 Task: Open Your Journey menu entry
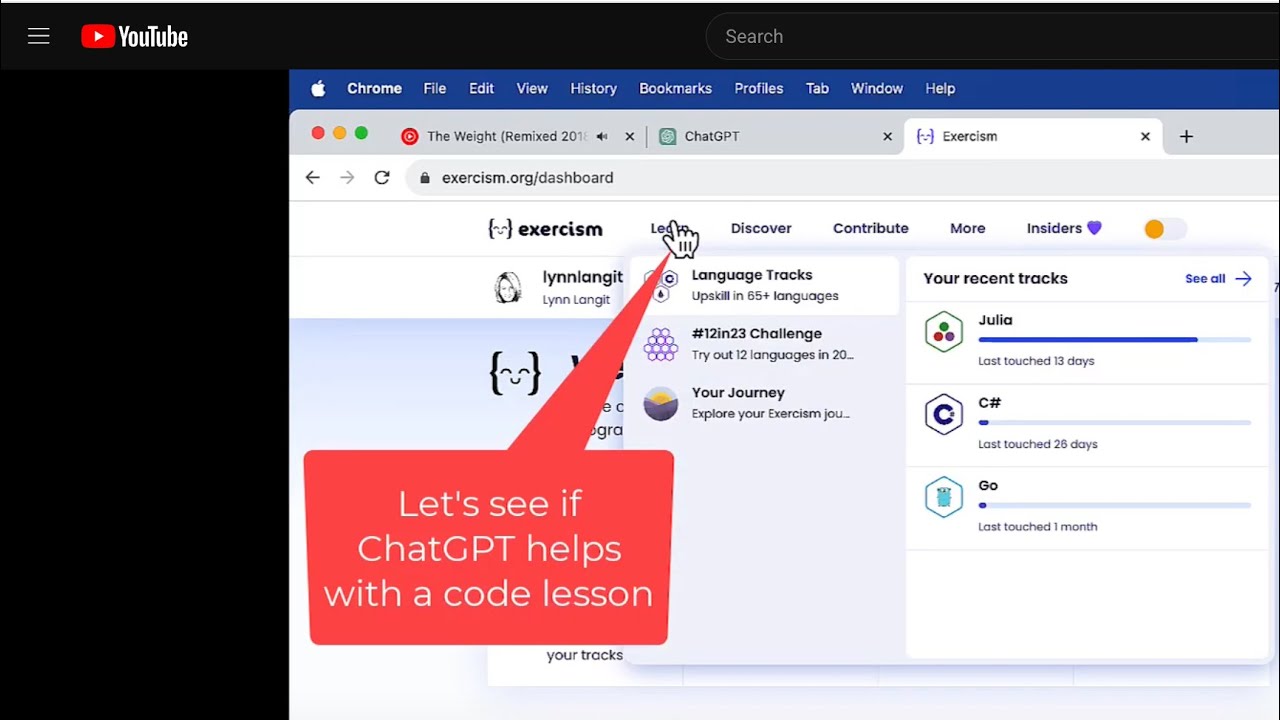[x=766, y=403]
